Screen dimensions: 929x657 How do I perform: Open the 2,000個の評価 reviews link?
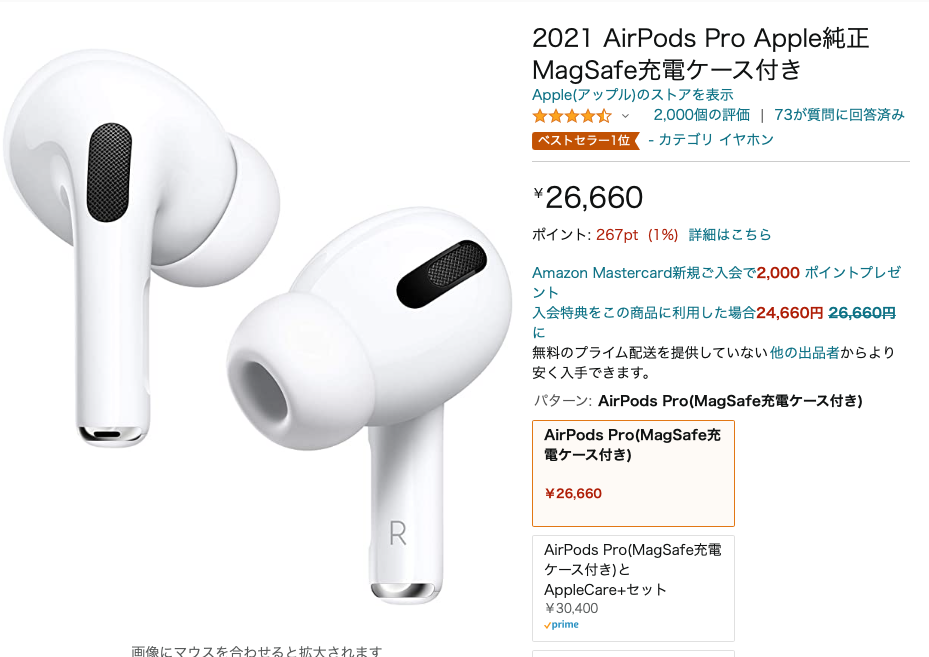[x=701, y=115]
